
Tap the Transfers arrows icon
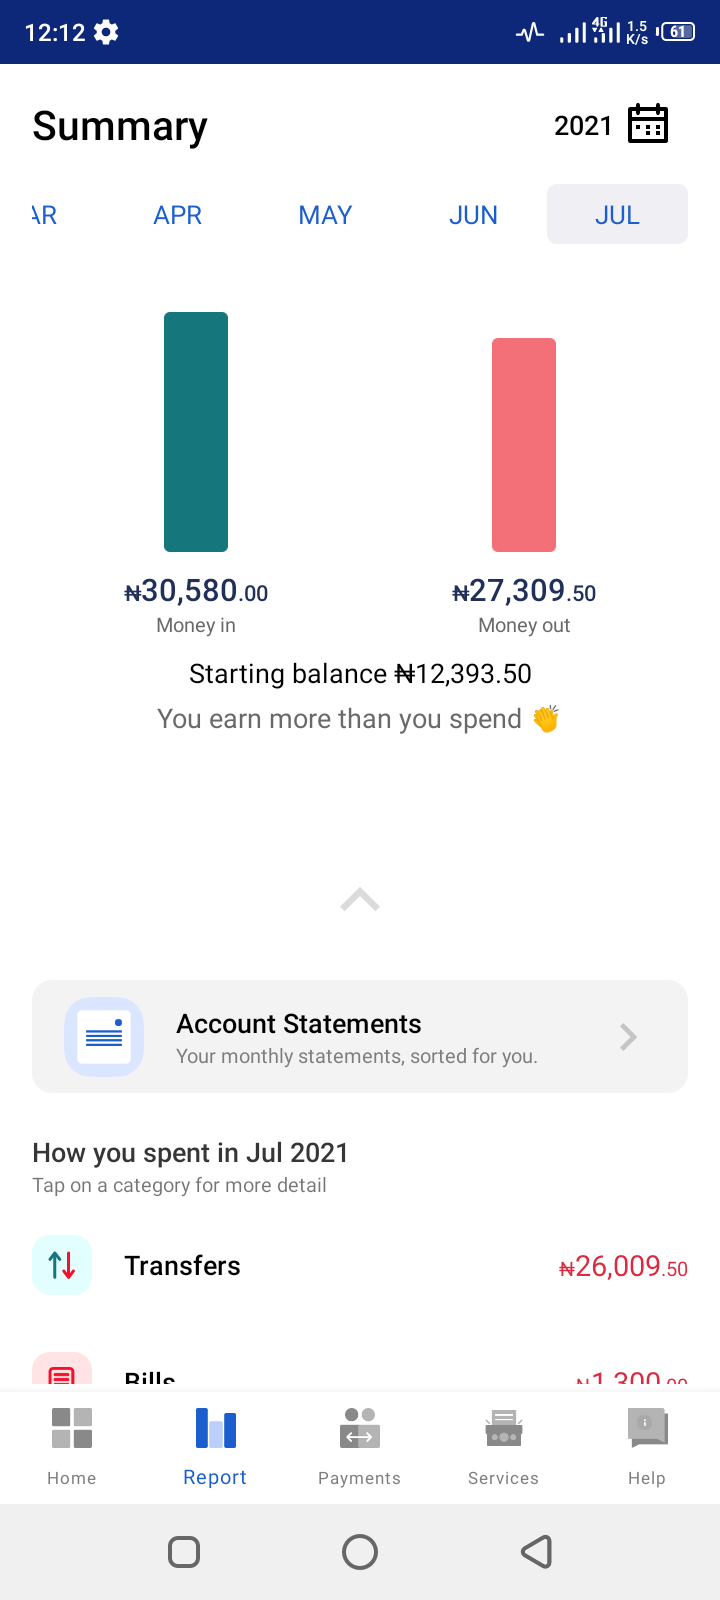(62, 1265)
